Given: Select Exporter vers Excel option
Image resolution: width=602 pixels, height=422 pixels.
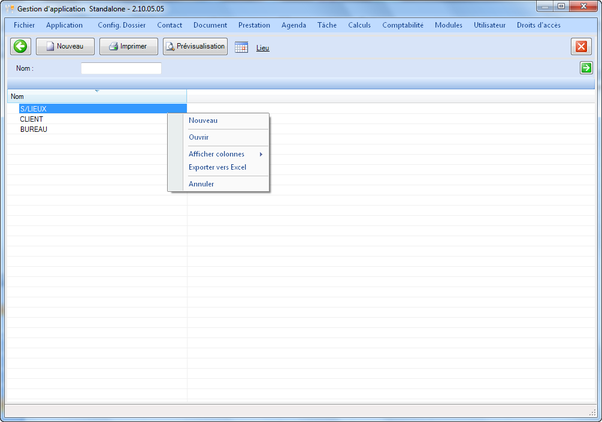Looking at the screenshot, I should [x=217, y=167].
